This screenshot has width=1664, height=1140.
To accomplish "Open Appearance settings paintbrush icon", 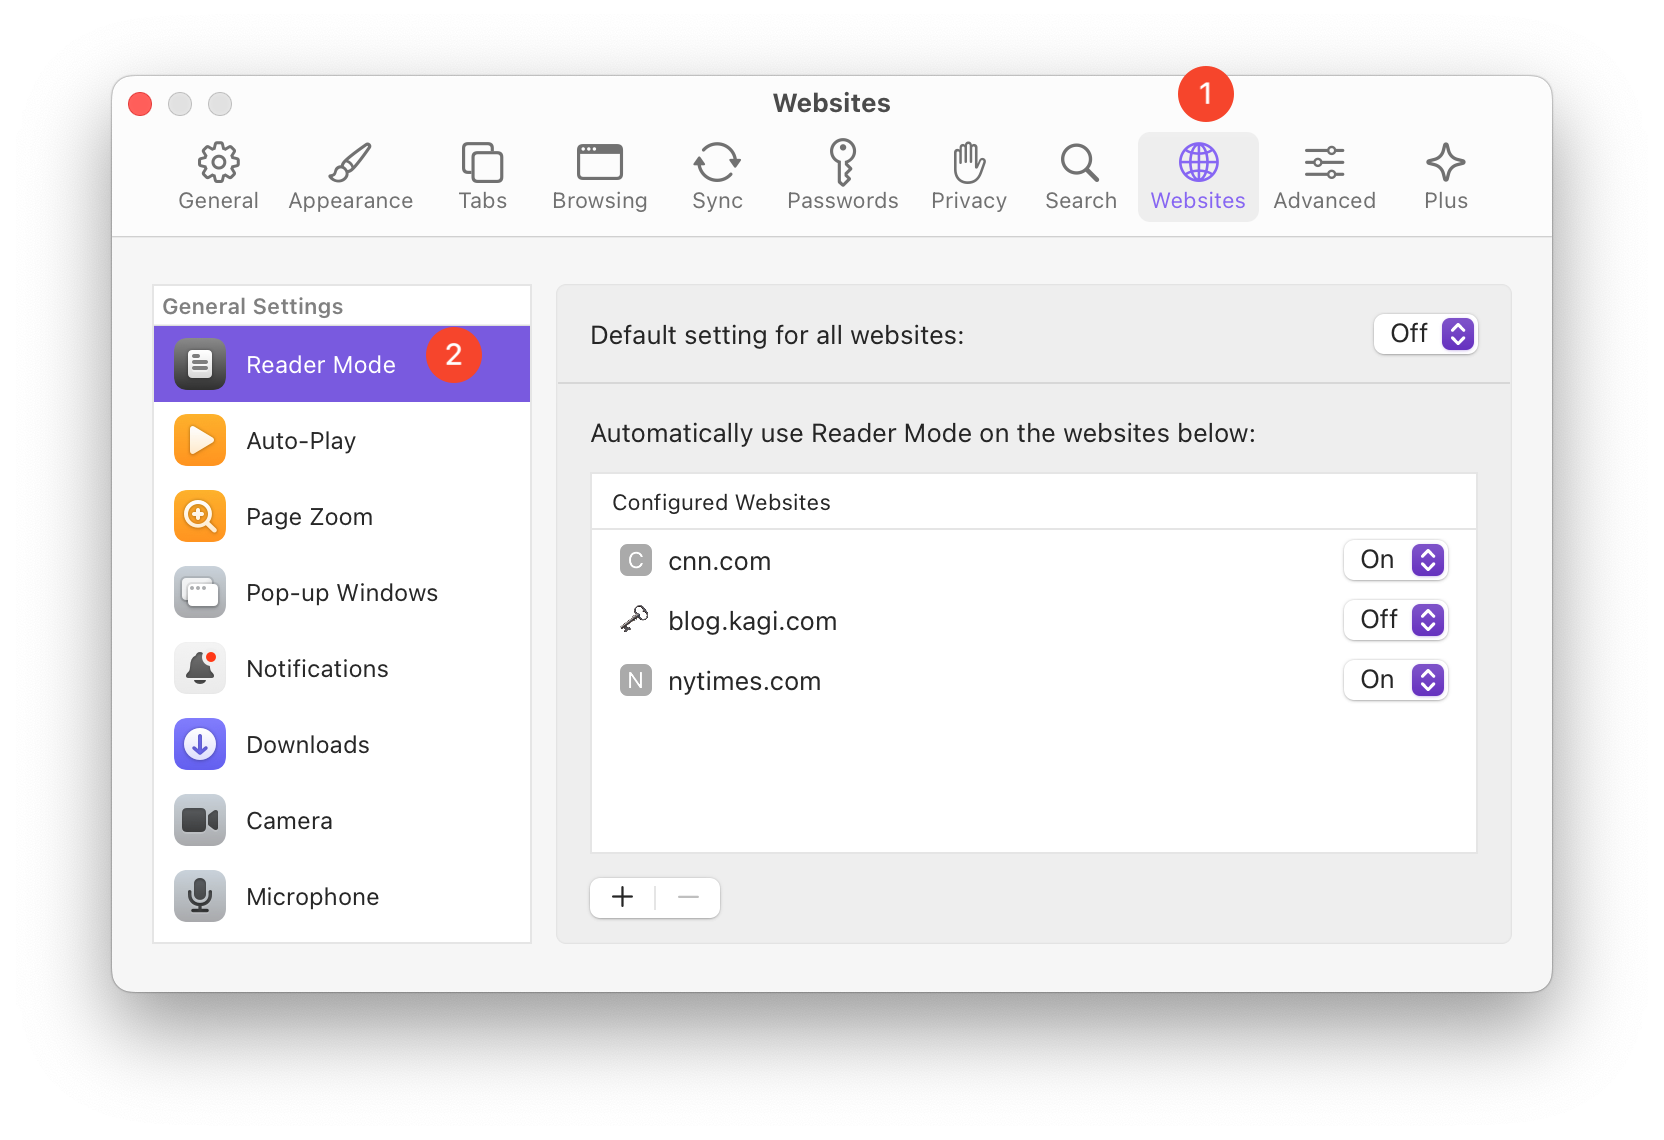I will point(350,162).
